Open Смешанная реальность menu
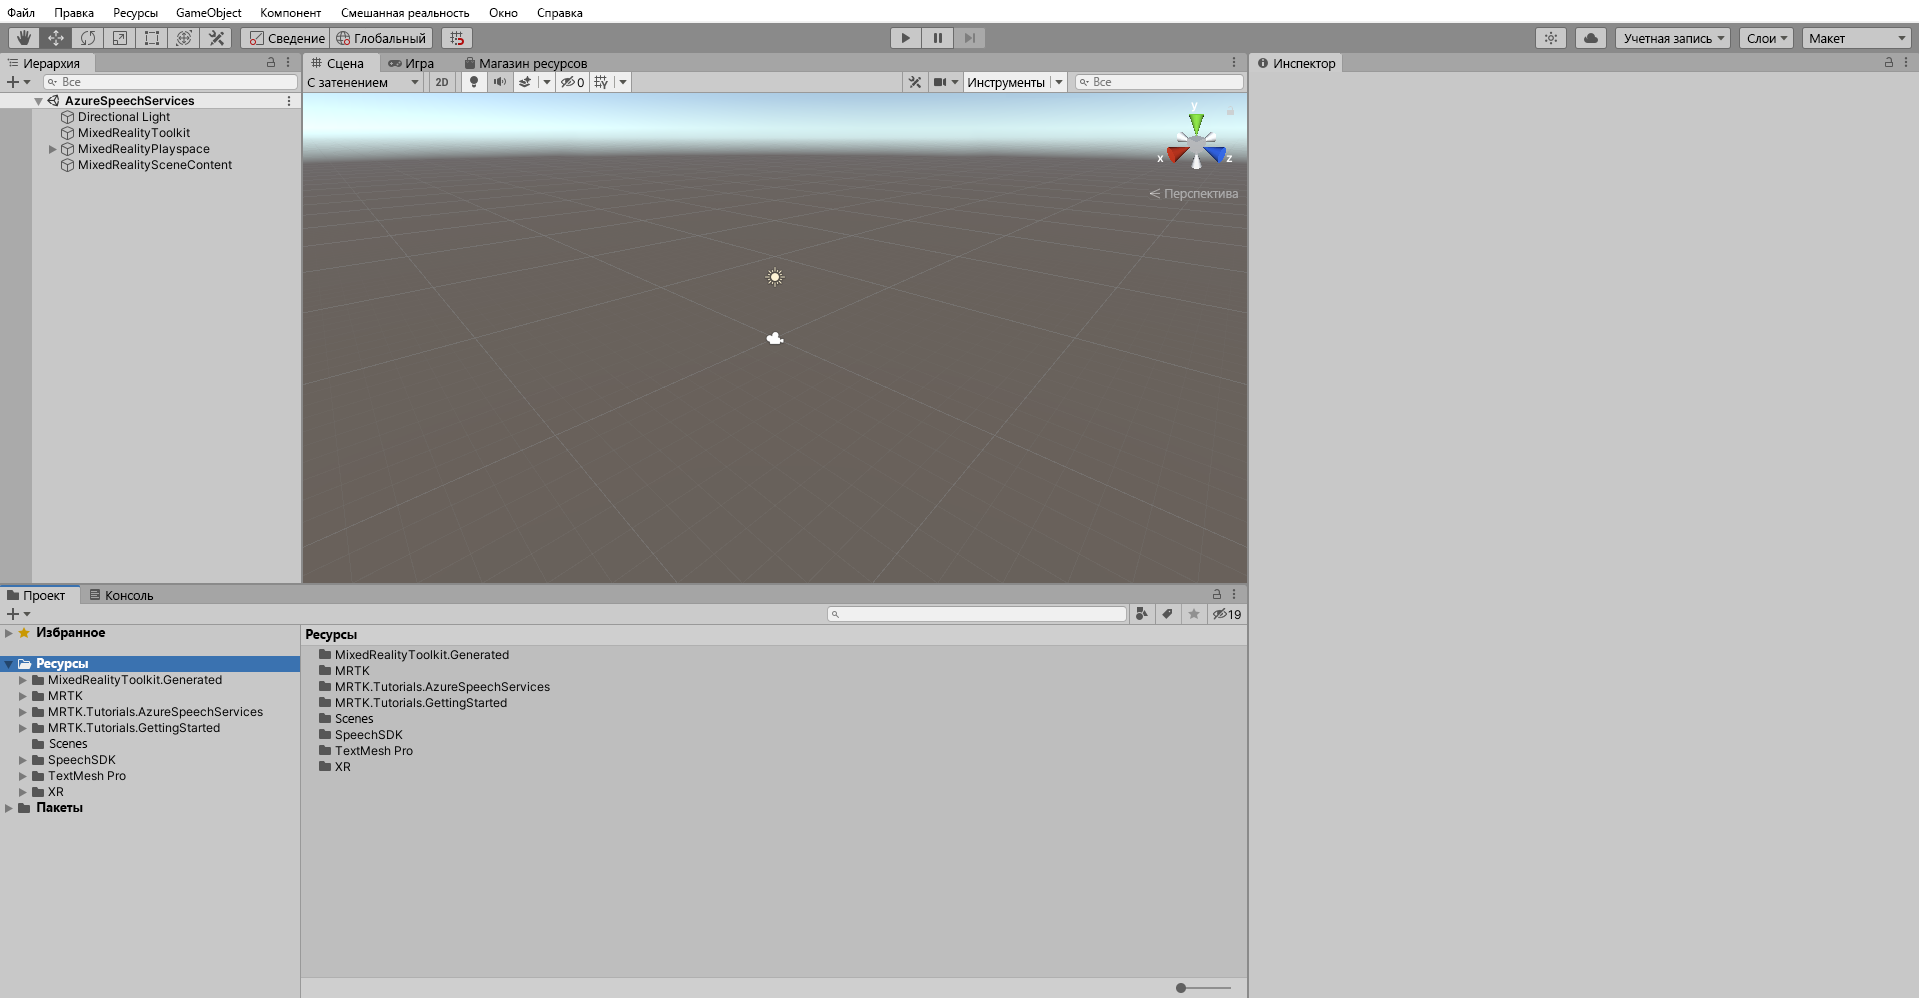This screenshot has height=998, width=1919. pyautogui.click(x=405, y=13)
